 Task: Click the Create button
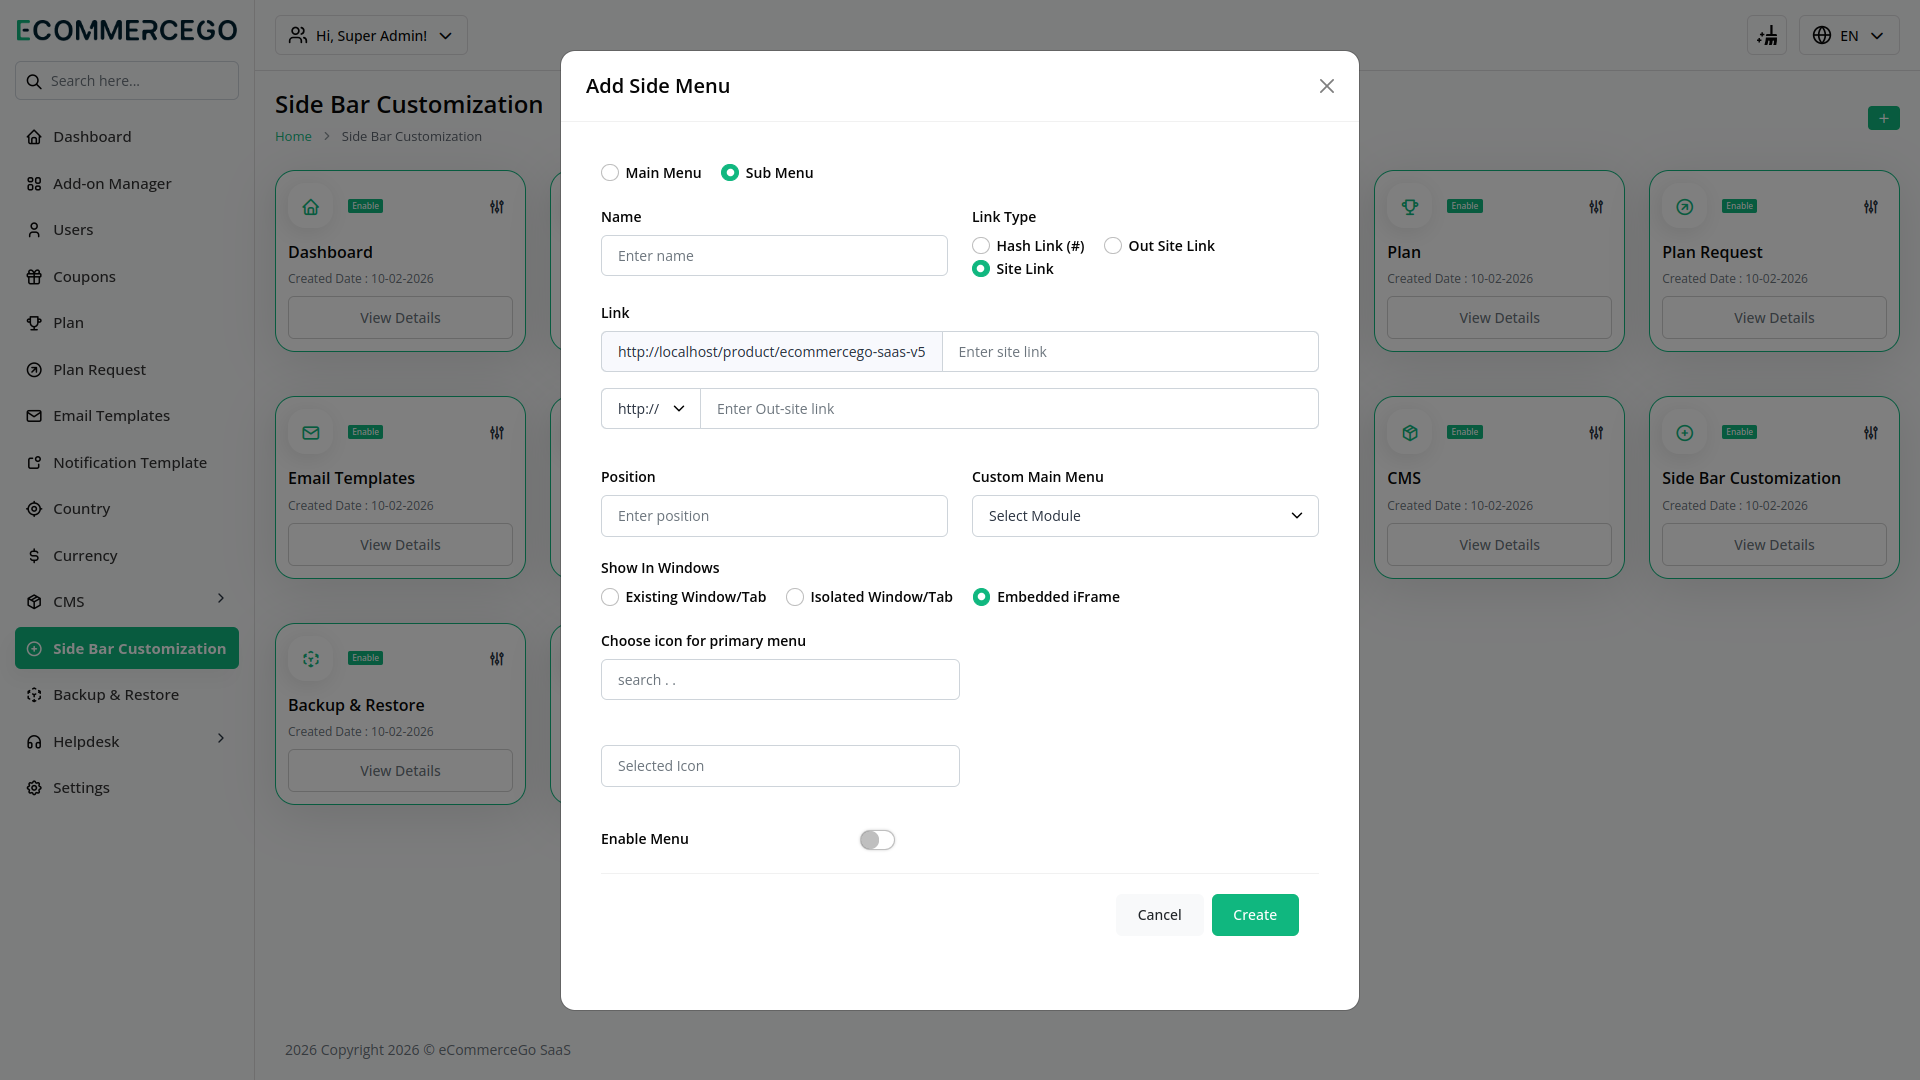point(1255,915)
